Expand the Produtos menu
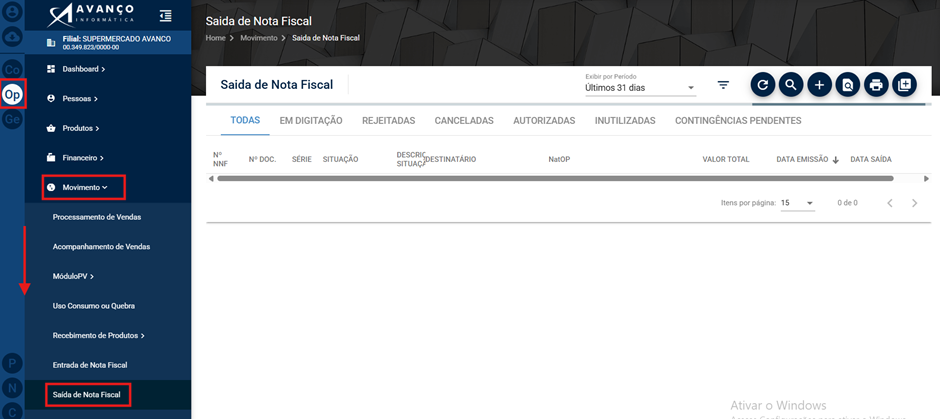940x419 pixels. click(x=73, y=128)
